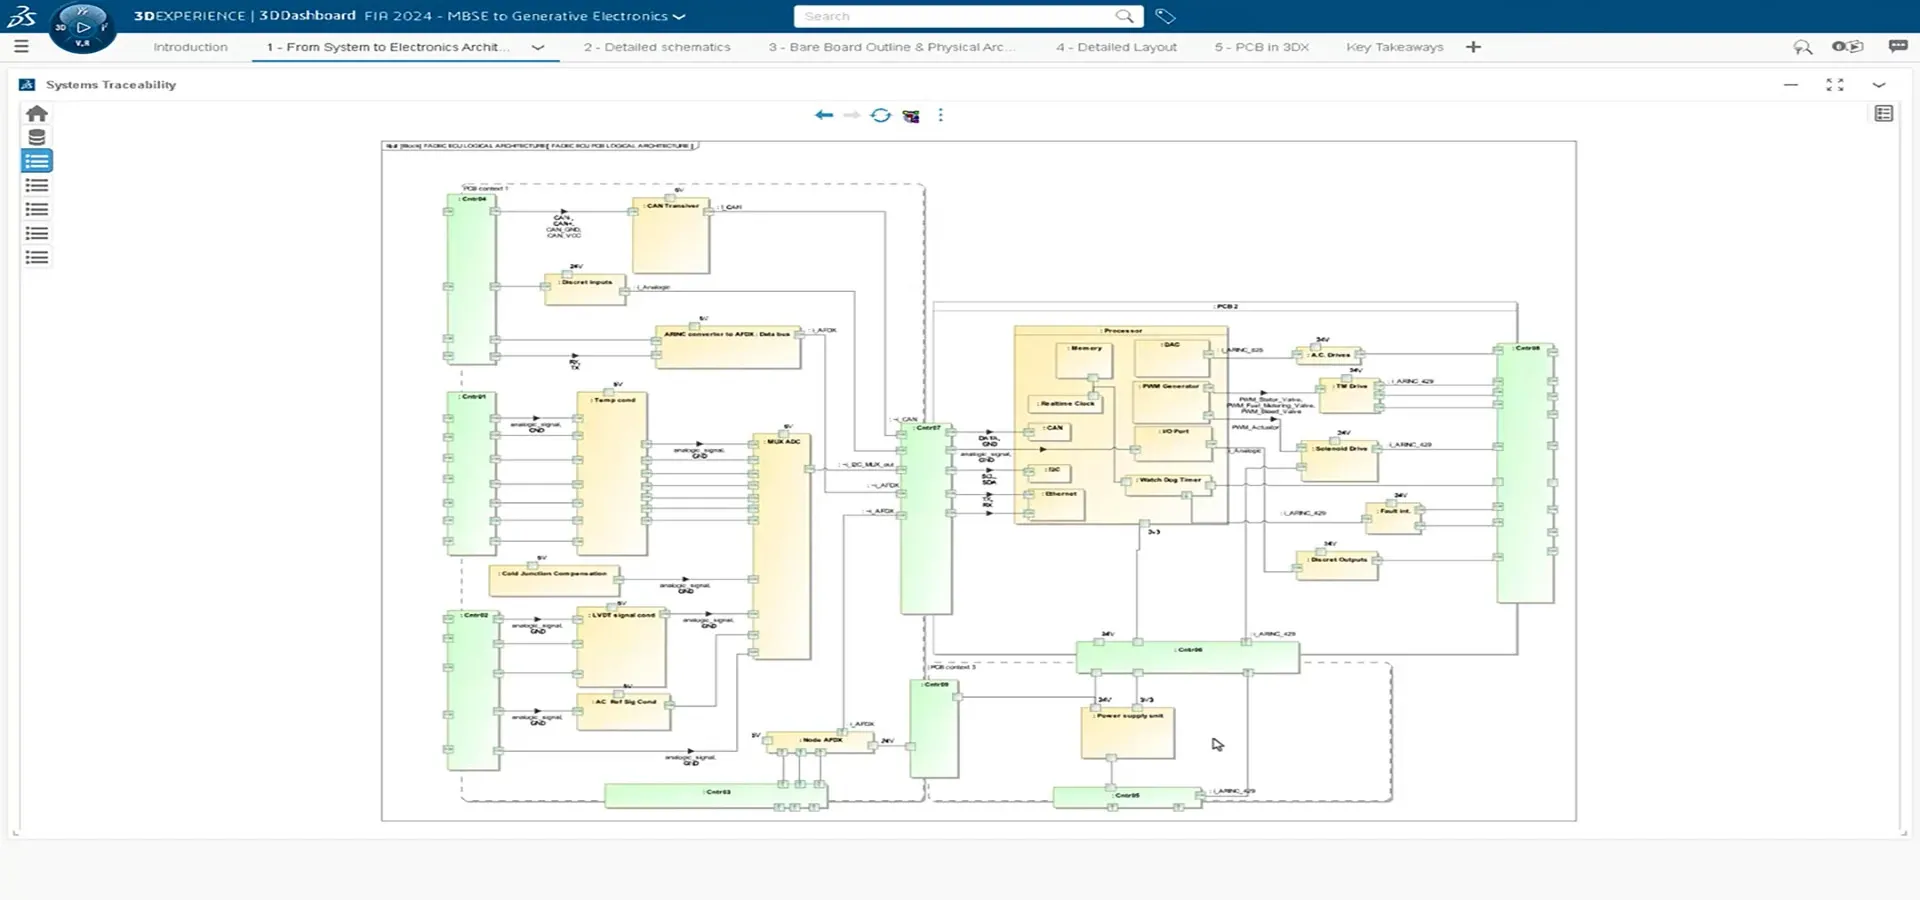Click the Back arrow above the diagram
The height and width of the screenshot is (900, 1920).
(x=824, y=115)
